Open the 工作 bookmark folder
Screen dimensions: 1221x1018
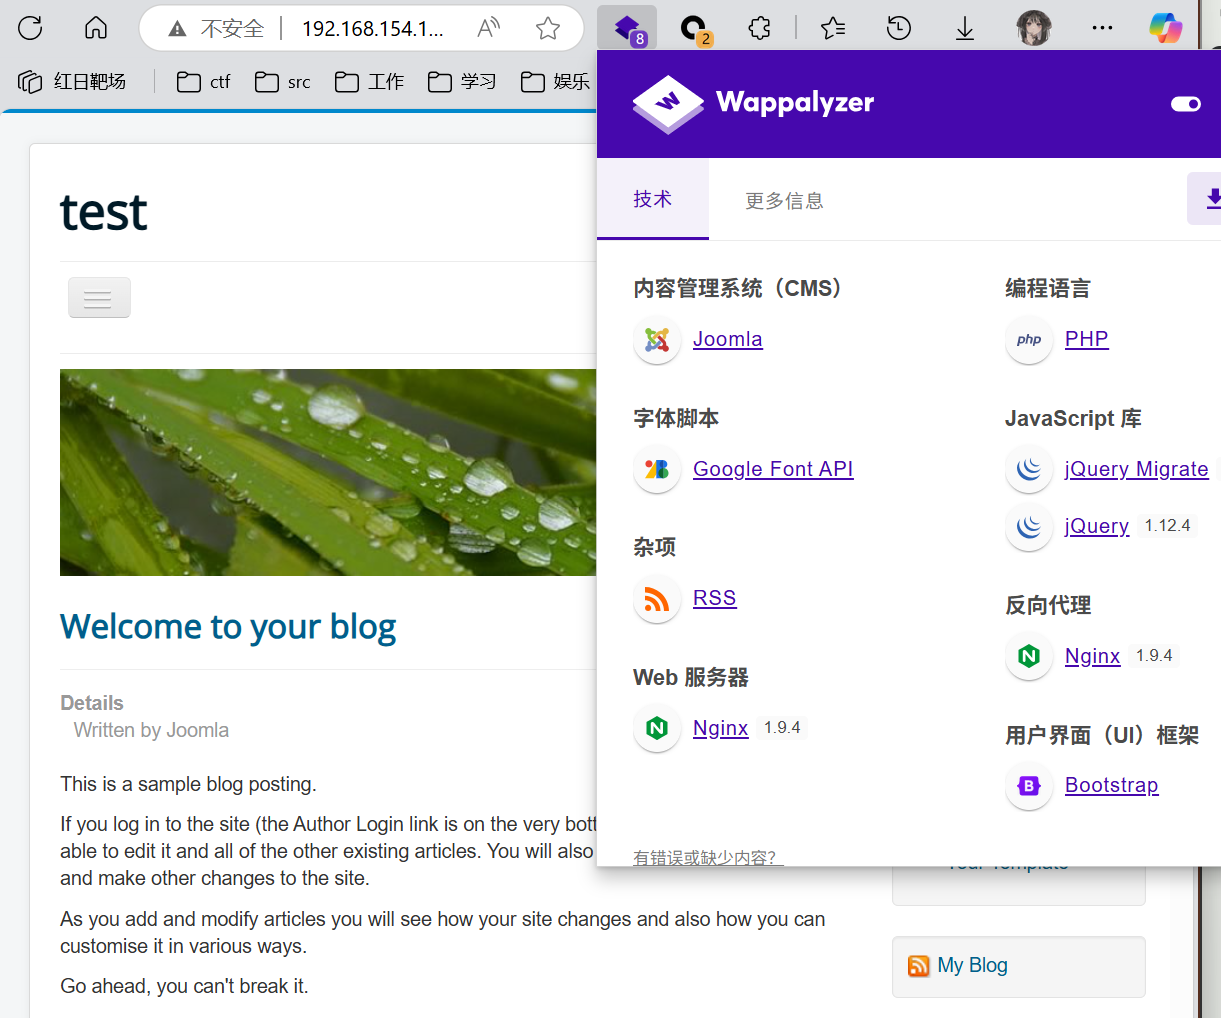[370, 82]
